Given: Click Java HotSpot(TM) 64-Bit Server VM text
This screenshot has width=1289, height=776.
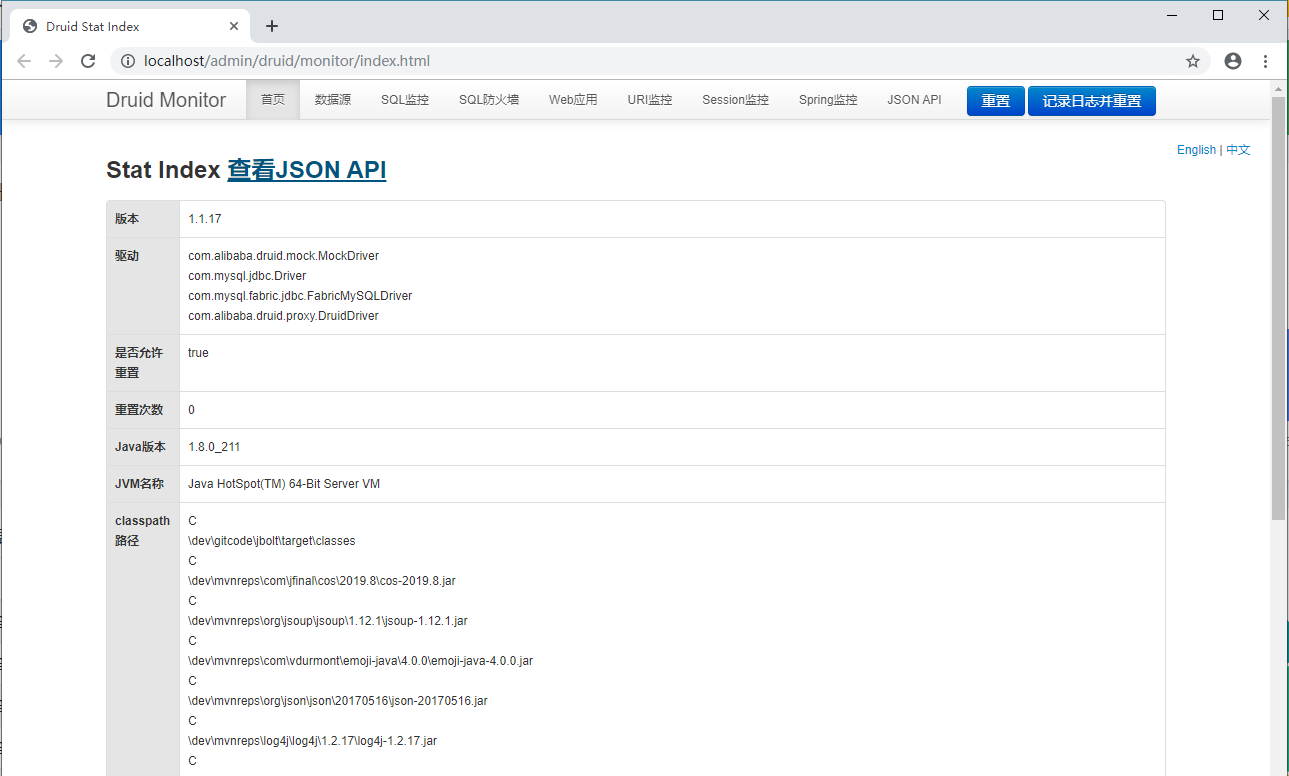Looking at the screenshot, I should (x=284, y=484).
